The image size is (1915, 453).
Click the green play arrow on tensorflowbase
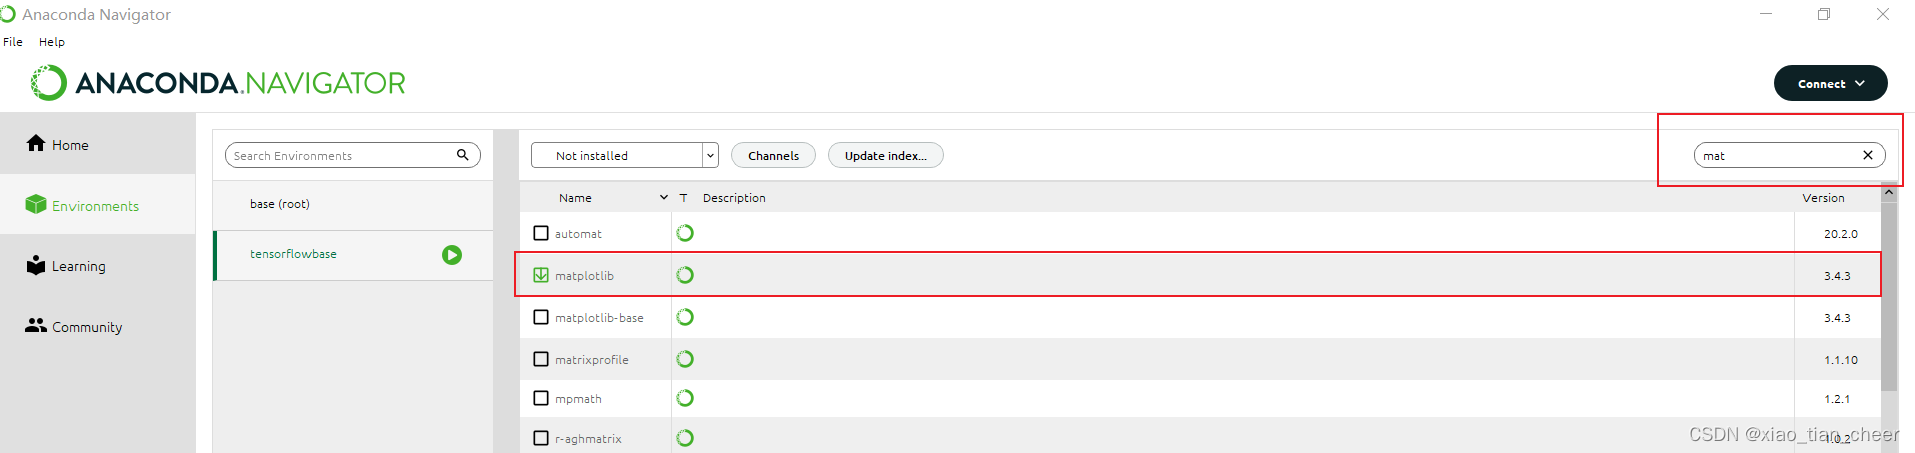coord(452,255)
